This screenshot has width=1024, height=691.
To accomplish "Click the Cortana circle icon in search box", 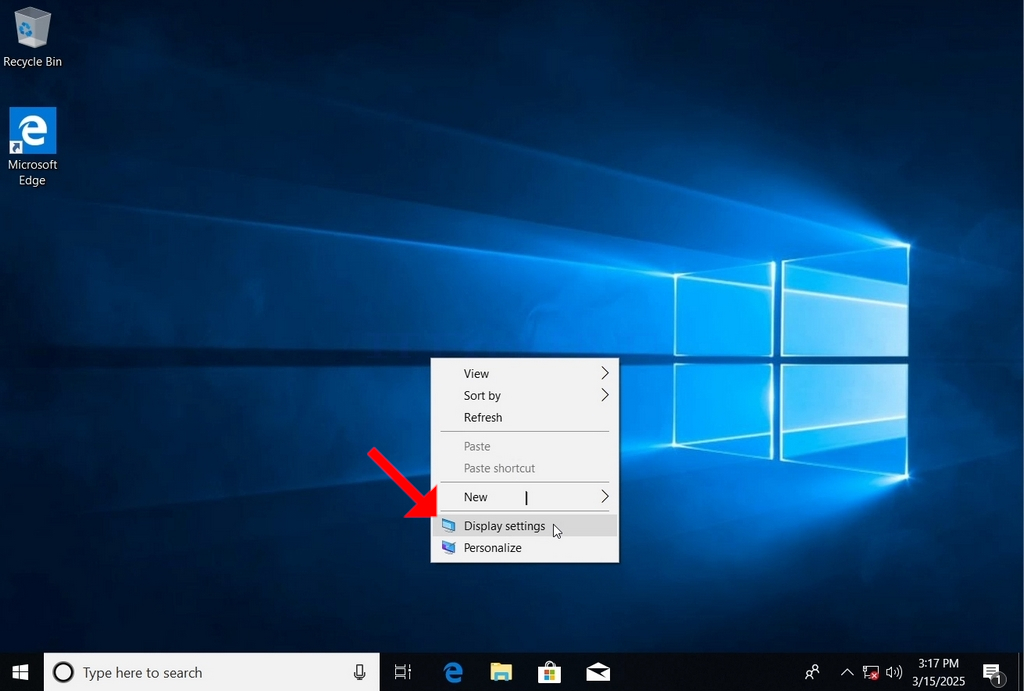I will coord(63,672).
